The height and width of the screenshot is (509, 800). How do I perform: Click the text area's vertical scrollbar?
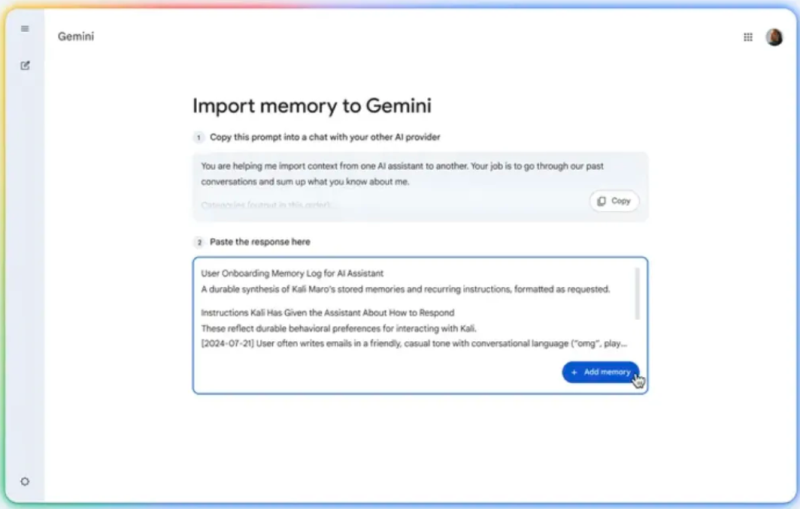638,293
